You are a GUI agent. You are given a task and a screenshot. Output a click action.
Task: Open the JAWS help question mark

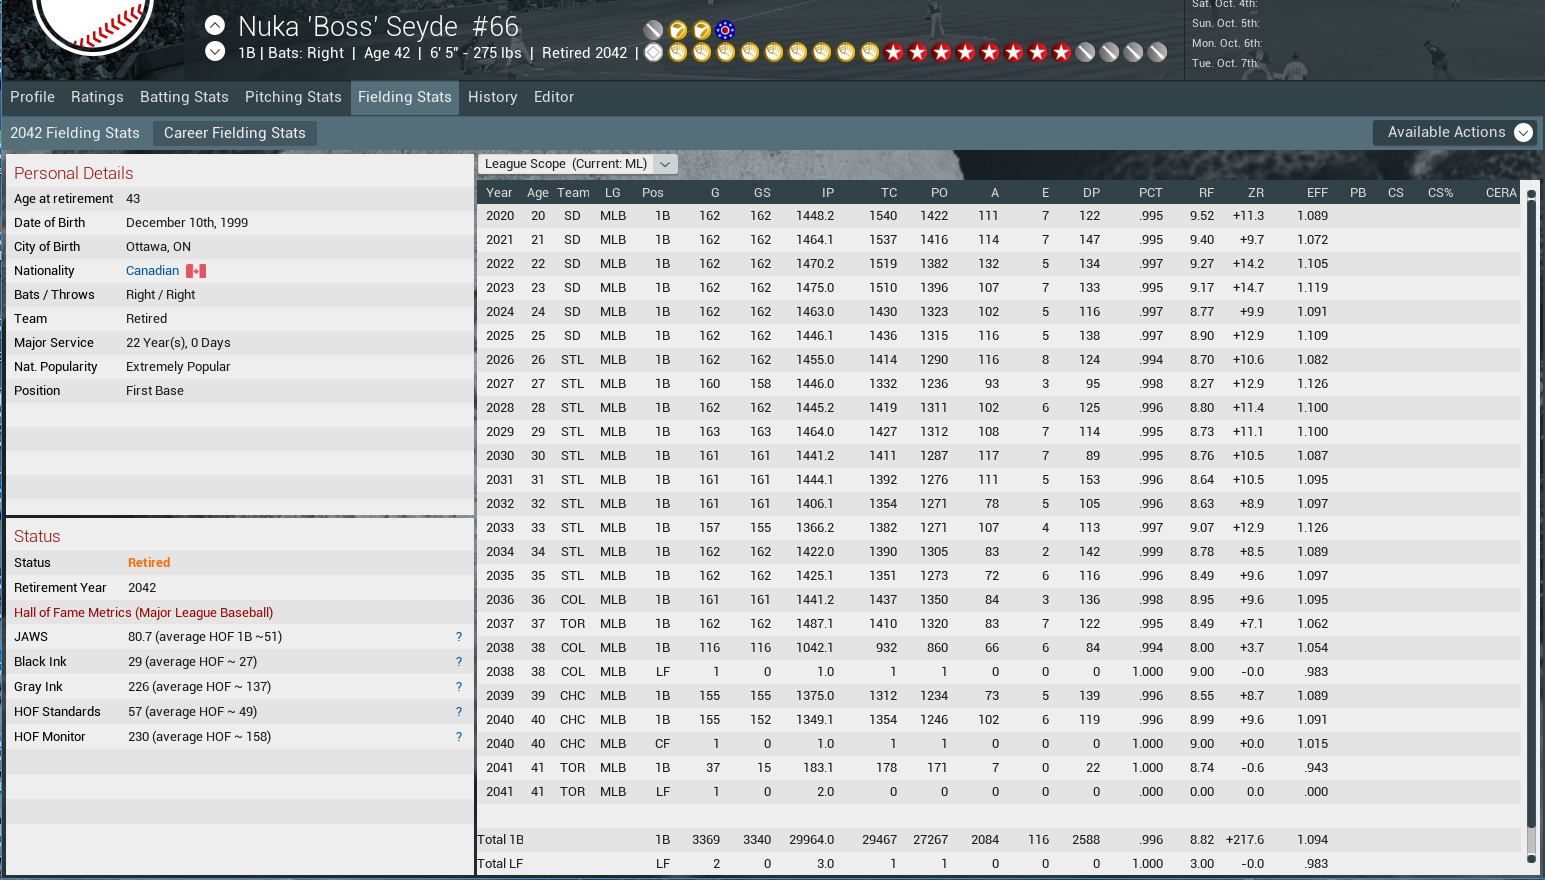pos(459,637)
